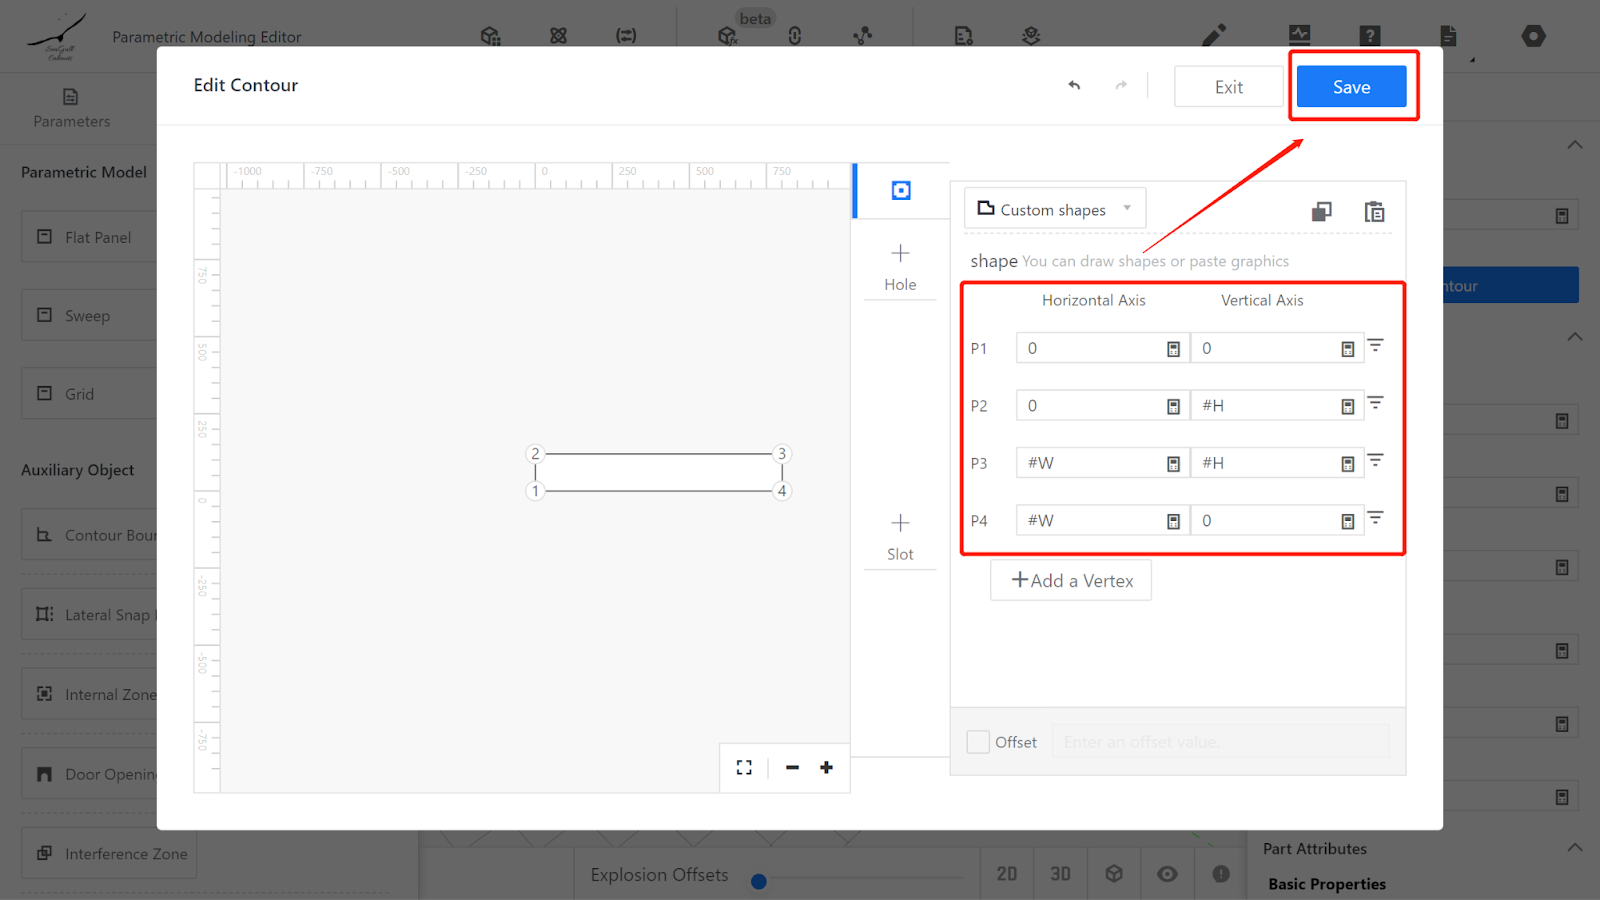Save the edited contour

[x=1351, y=87]
